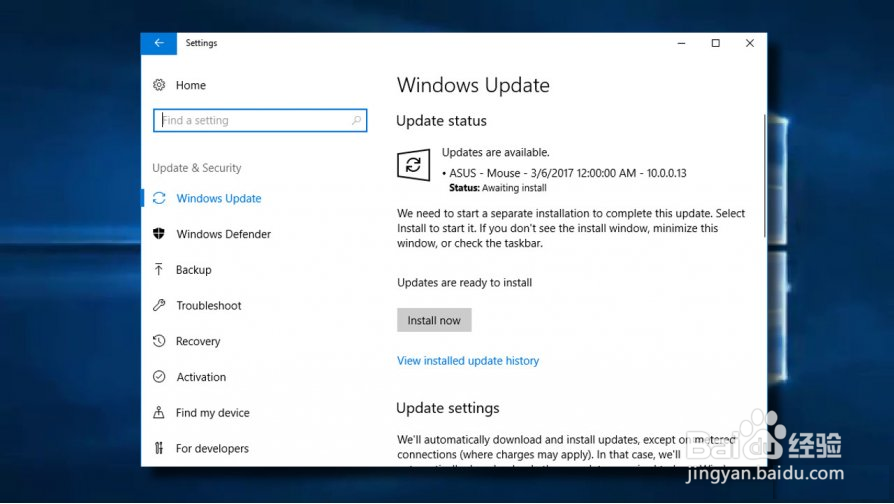Click the magnifier search icon

coord(356,120)
